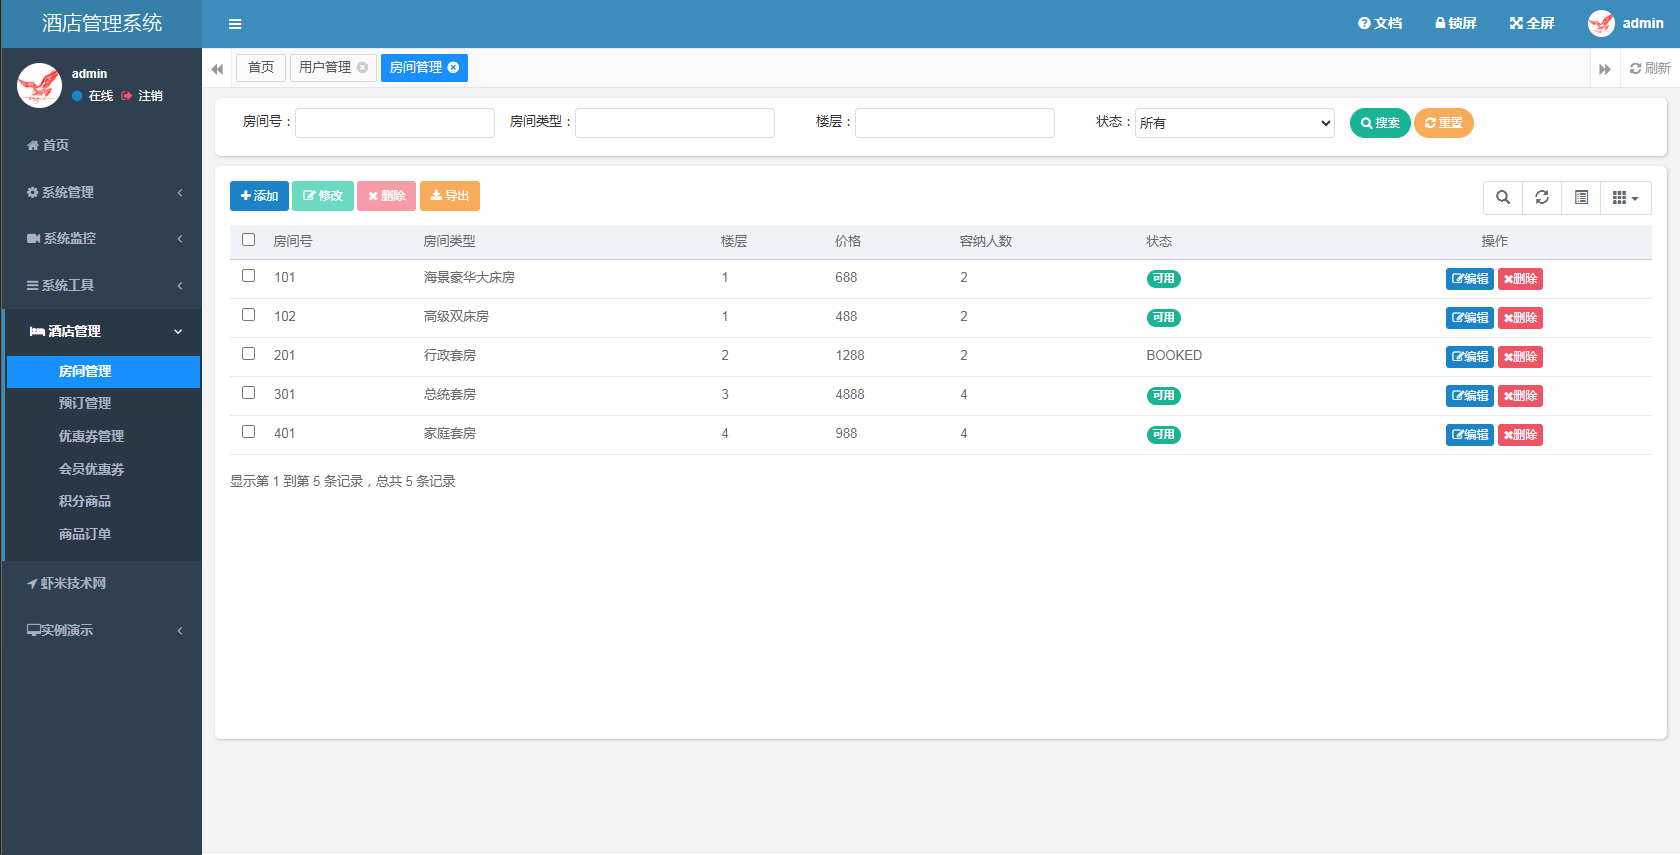Expand 系统监控 menu
Viewport: 1680px width, 855px height.
click(101, 238)
